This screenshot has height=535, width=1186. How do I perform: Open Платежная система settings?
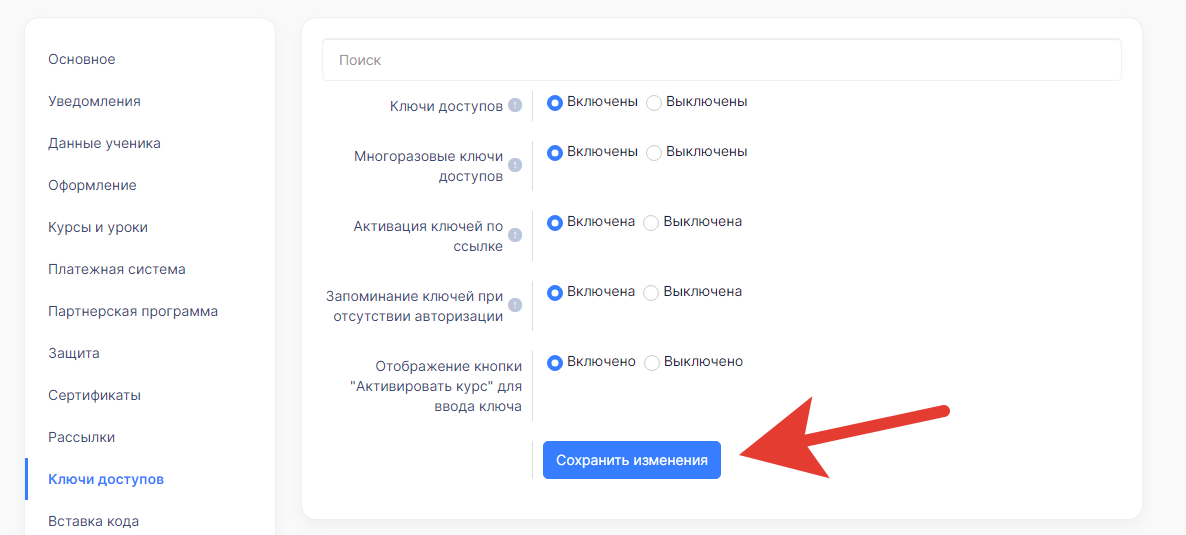pos(117,269)
